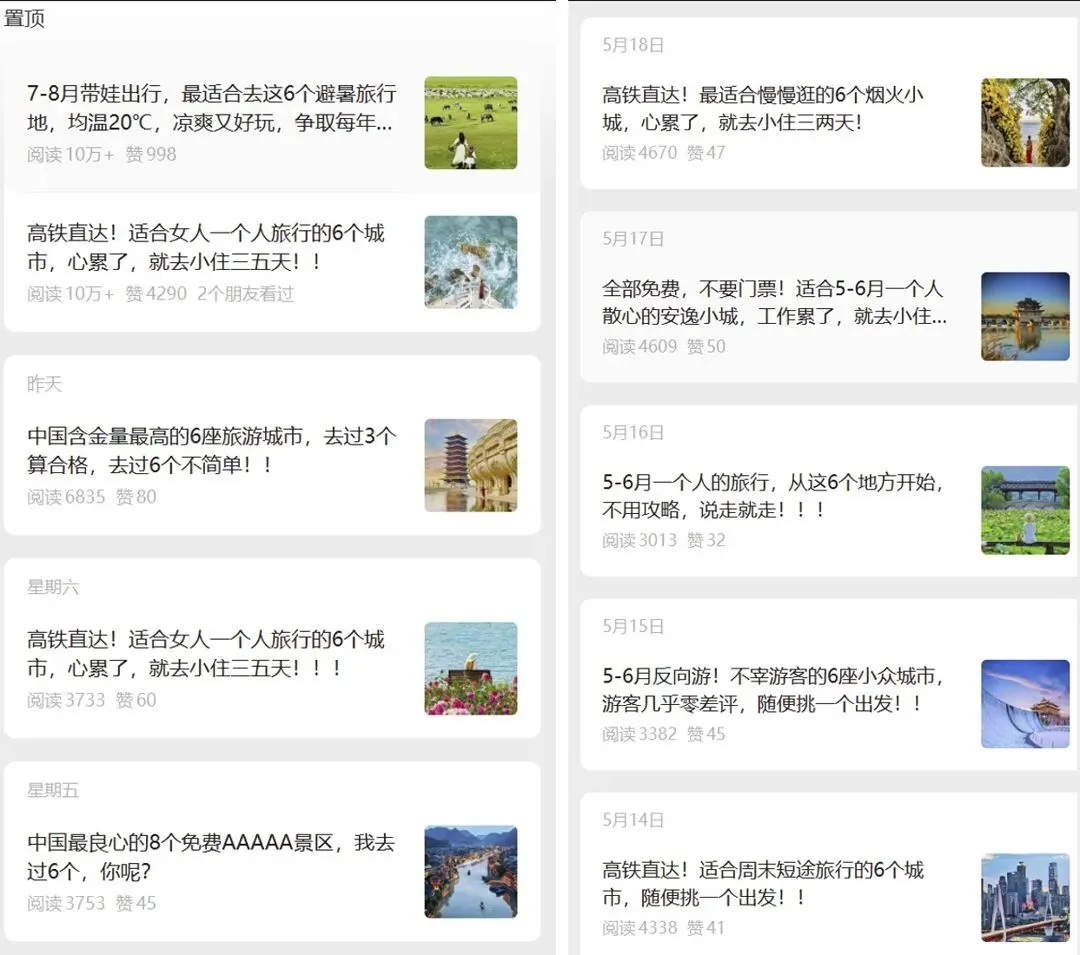Viewport: 1080px width, 955px height.
Task: Click "阅读 4338 赞 41" stats
Action: (x=663, y=928)
